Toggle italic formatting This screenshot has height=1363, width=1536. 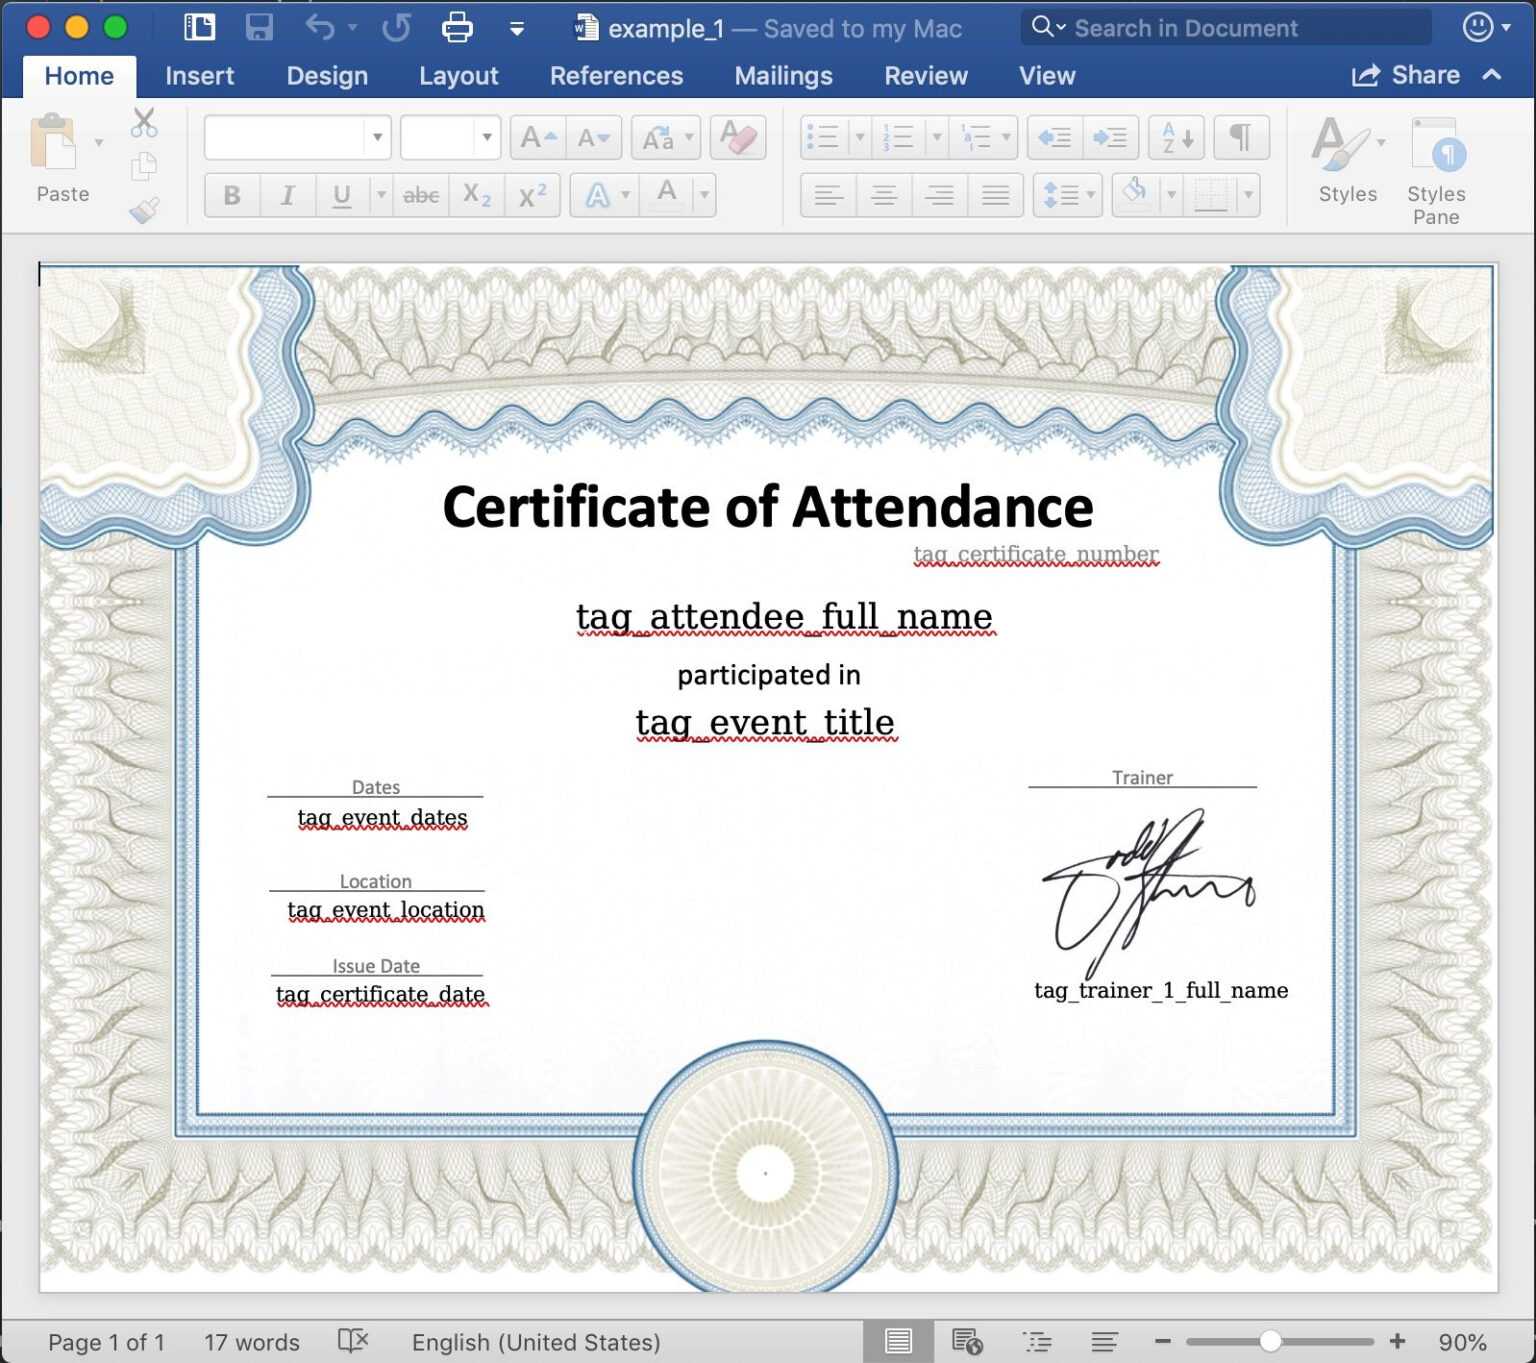coord(287,195)
